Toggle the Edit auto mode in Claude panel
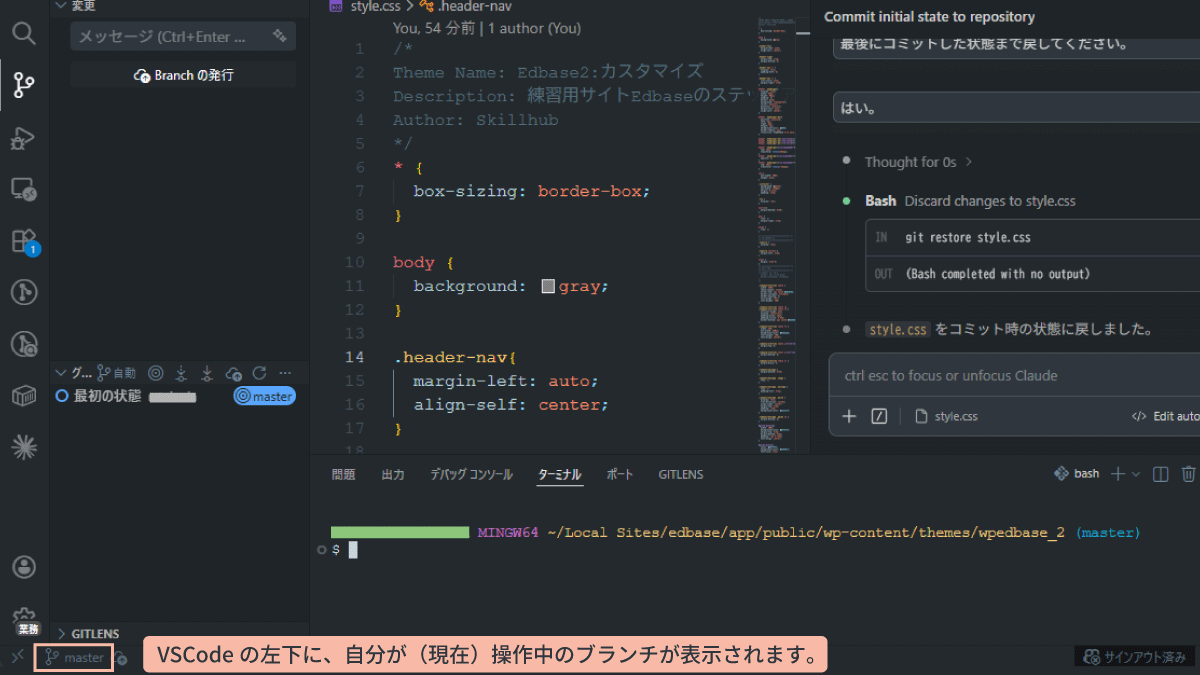This screenshot has height=675, width=1200. [1165, 416]
